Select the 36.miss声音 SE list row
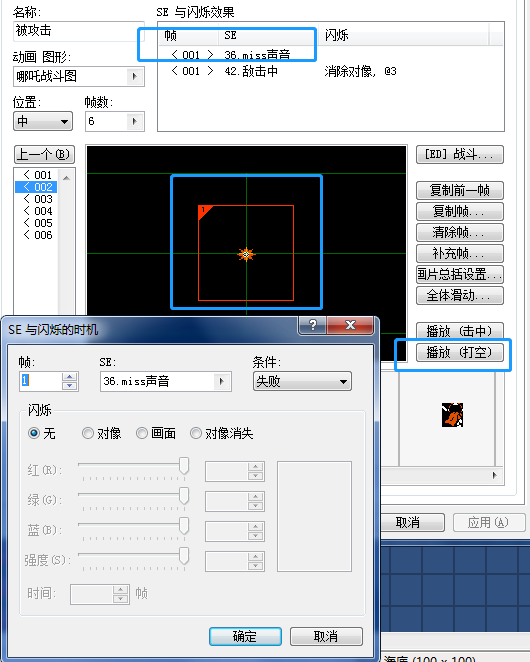This screenshot has width=530, height=662. 331,55
